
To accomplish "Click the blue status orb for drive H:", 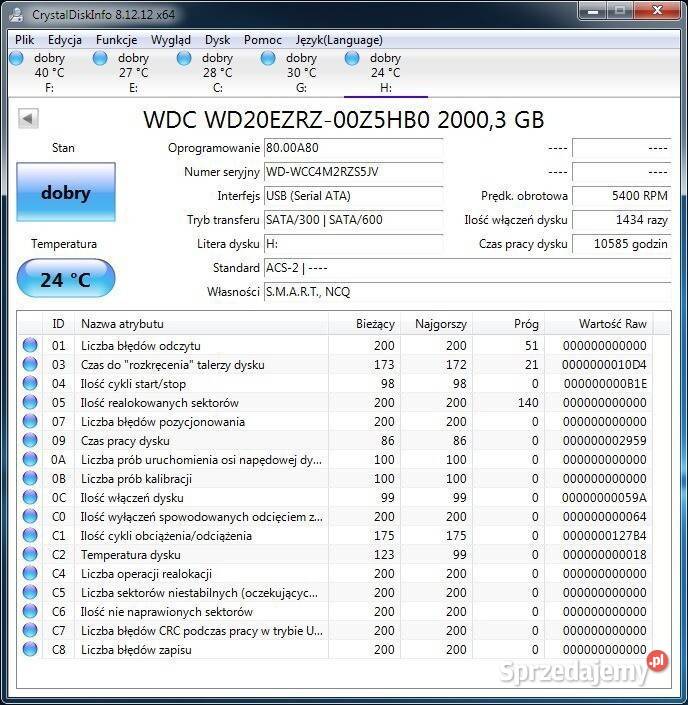I will click(352, 58).
